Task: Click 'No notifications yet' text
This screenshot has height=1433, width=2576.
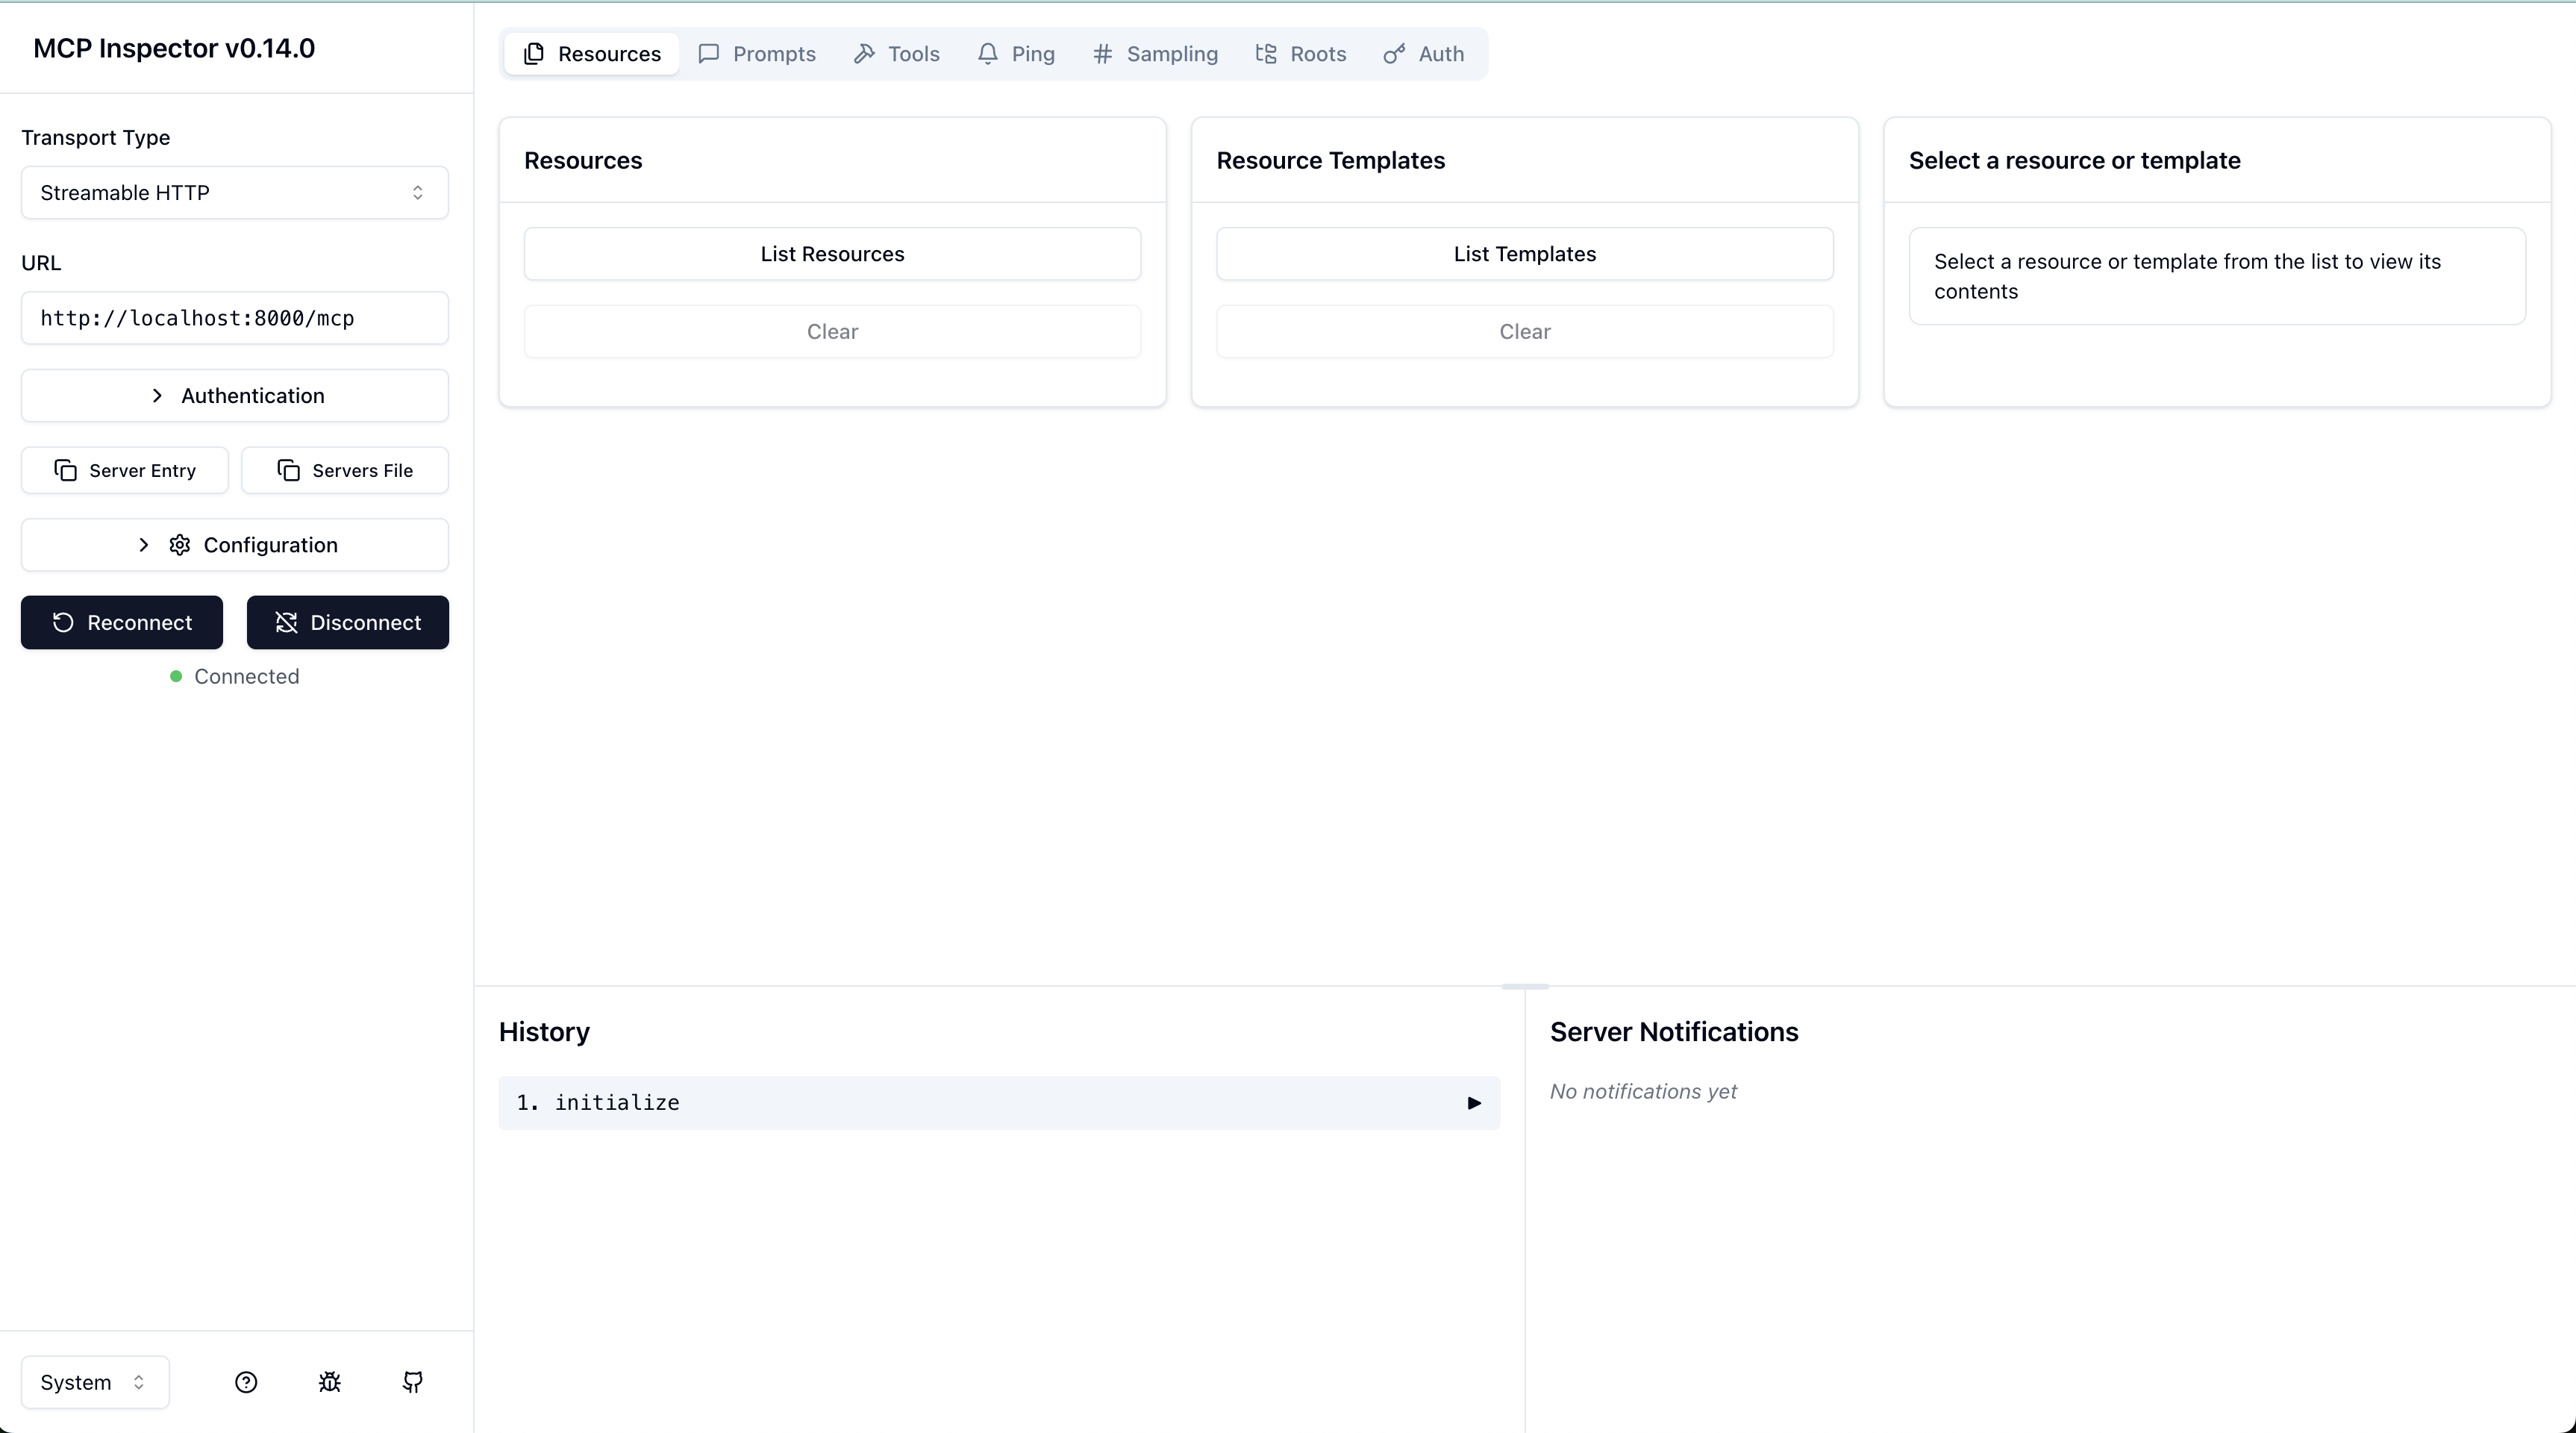Action: pos(1643,1092)
